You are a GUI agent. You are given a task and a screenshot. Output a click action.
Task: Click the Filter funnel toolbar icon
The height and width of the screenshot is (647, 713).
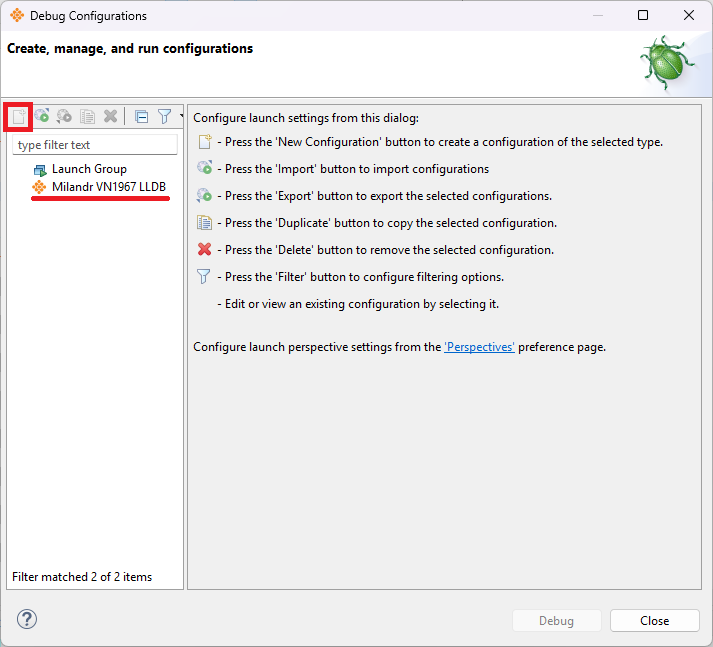[164, 116]
